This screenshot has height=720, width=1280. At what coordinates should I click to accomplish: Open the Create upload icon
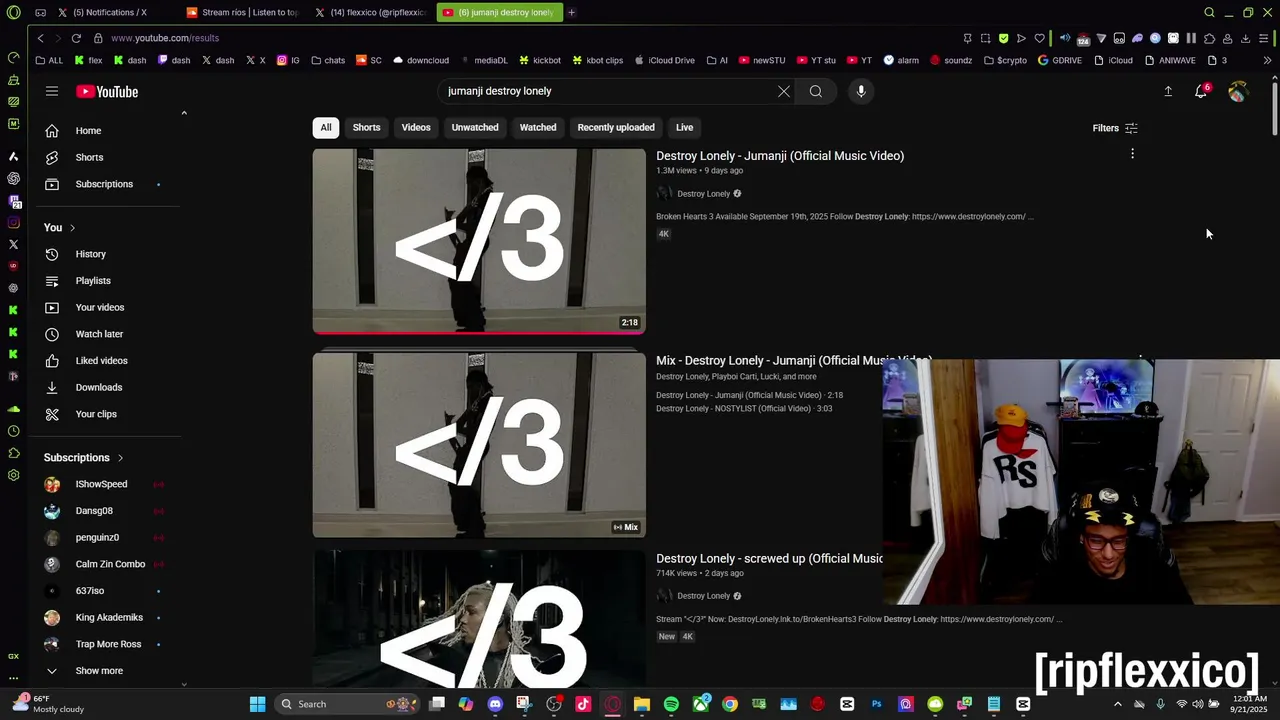click(1168, 91)
